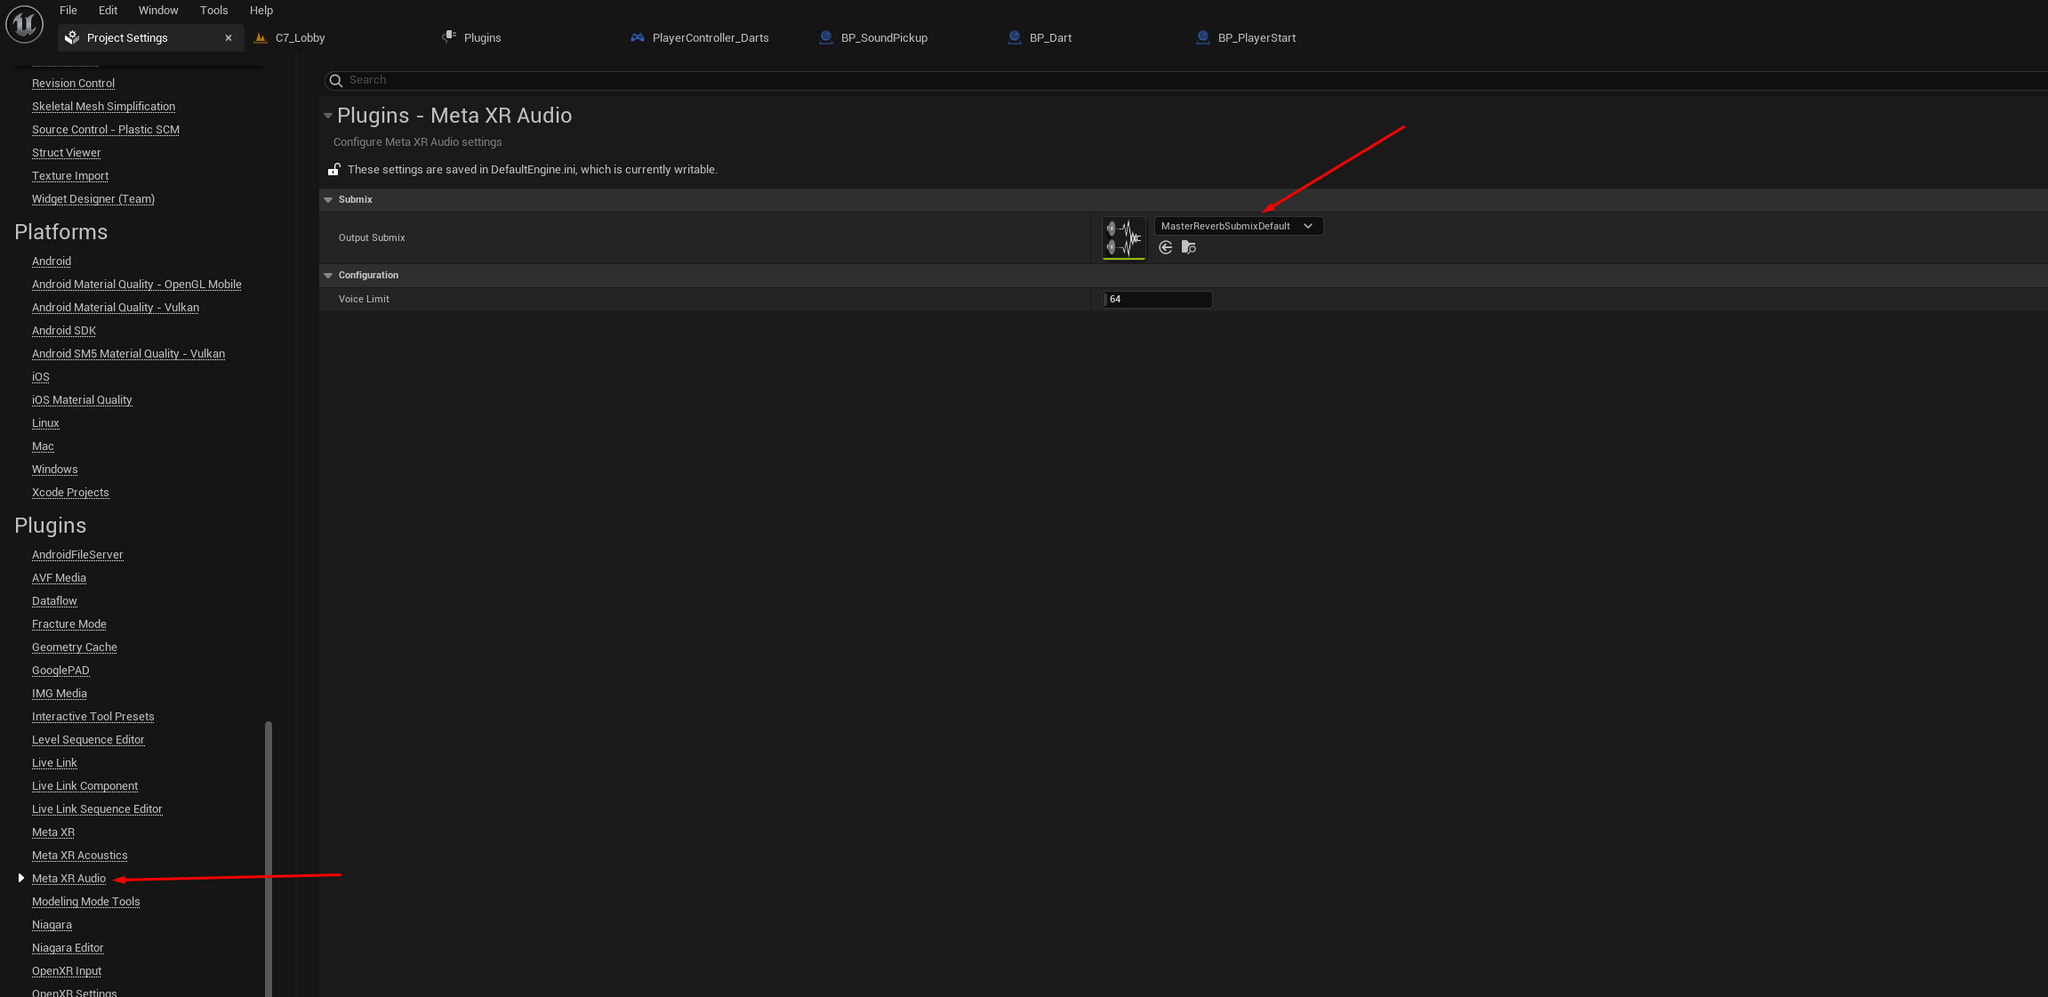
Task: Open Skeletal Mesh Simplification settings
Action: [x=103, y=106]
